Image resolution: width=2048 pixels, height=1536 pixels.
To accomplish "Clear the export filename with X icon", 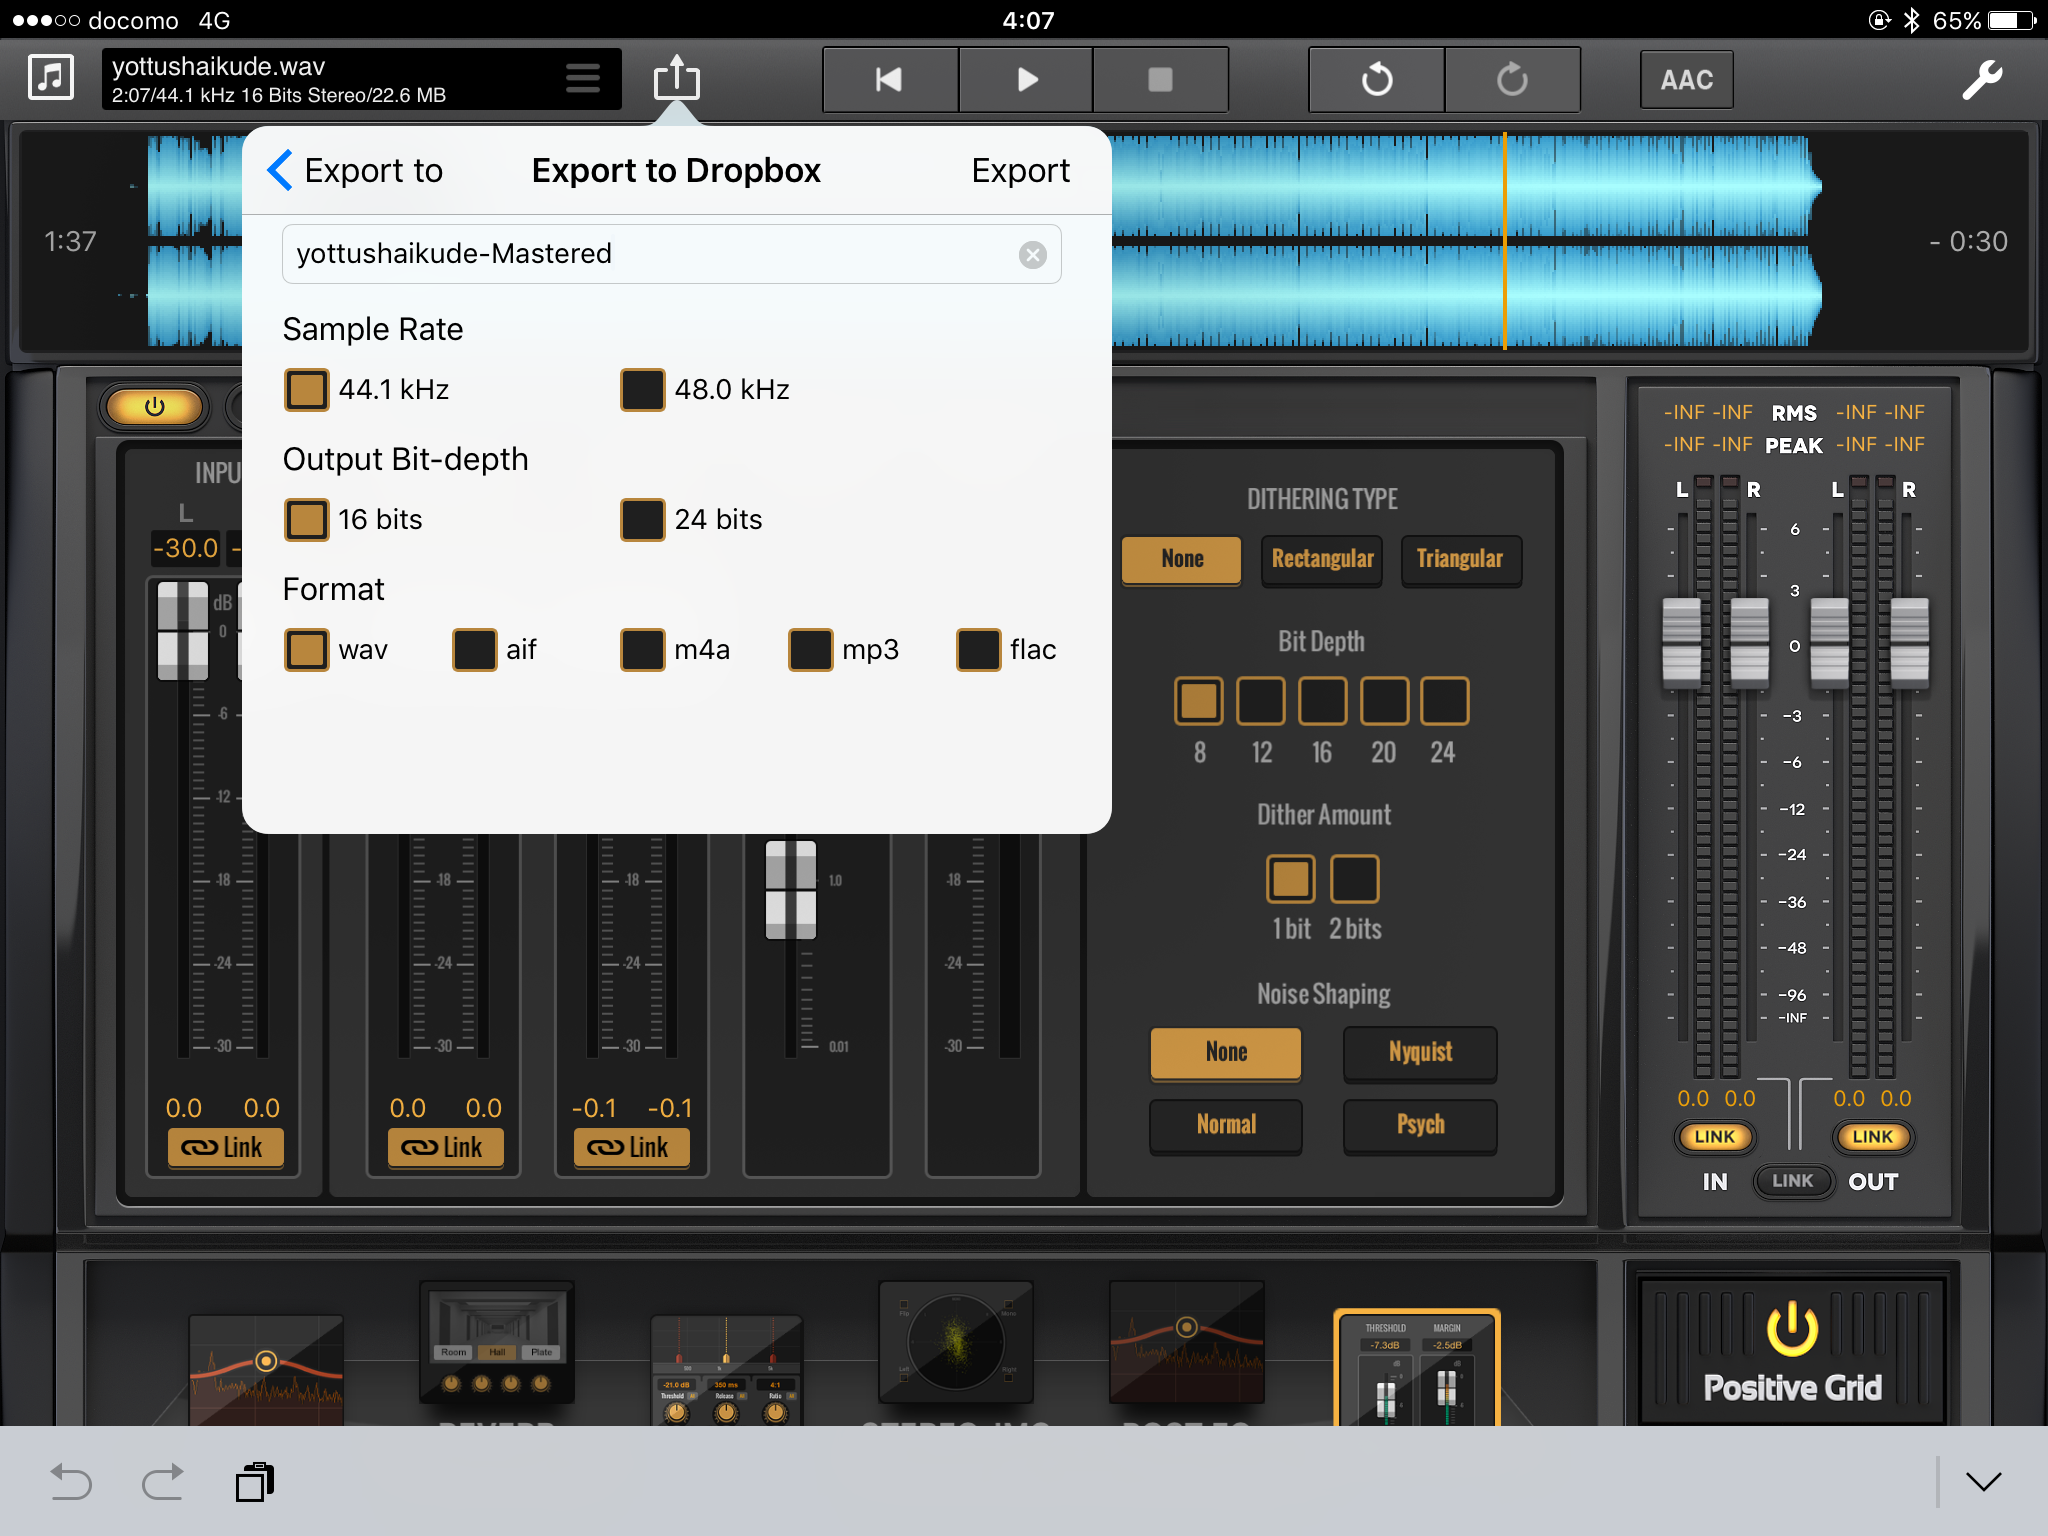I will click(1033, 255).
